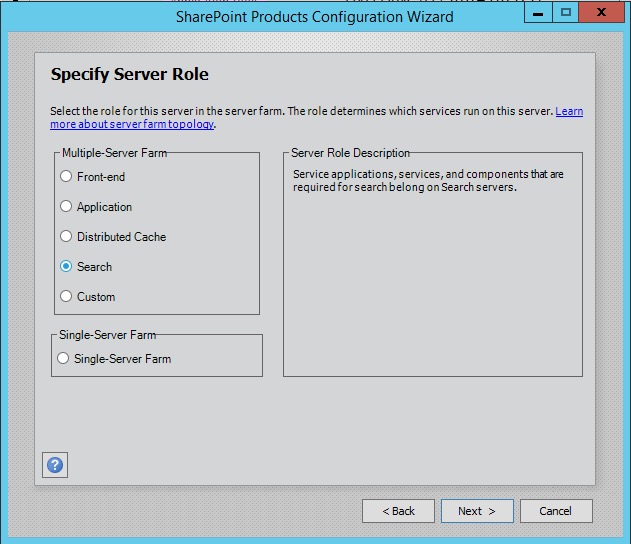Select the Front-end server role
This screenshot has width=631, height=544.
pyautogui.click(x=66, y=176)
